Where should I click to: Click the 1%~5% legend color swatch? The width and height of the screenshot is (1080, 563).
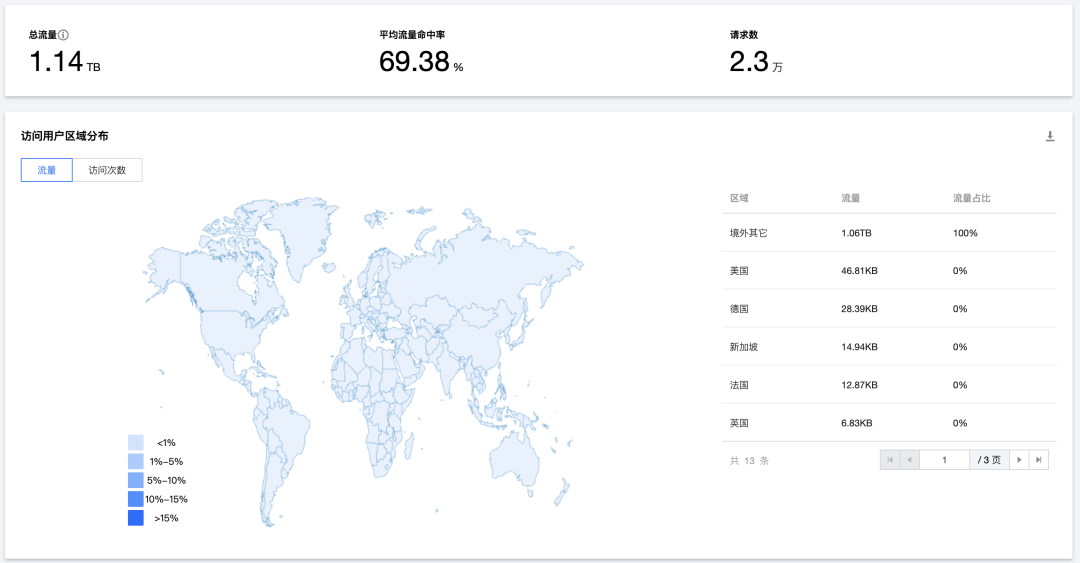pos(136,461)
